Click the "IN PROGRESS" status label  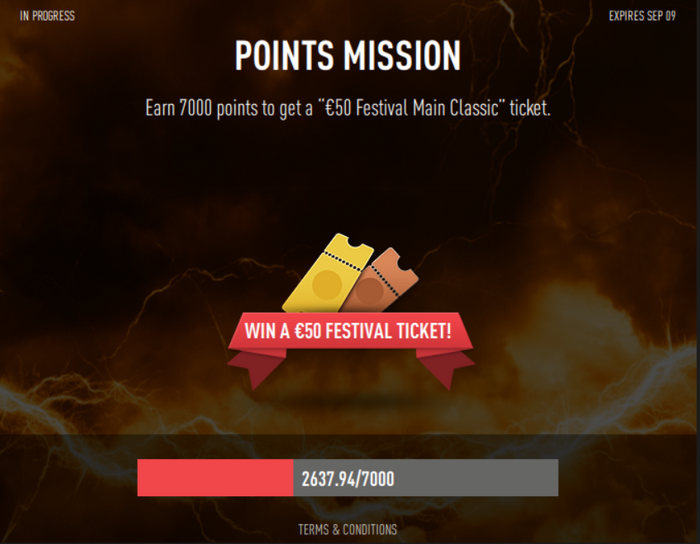click(47, 16)
